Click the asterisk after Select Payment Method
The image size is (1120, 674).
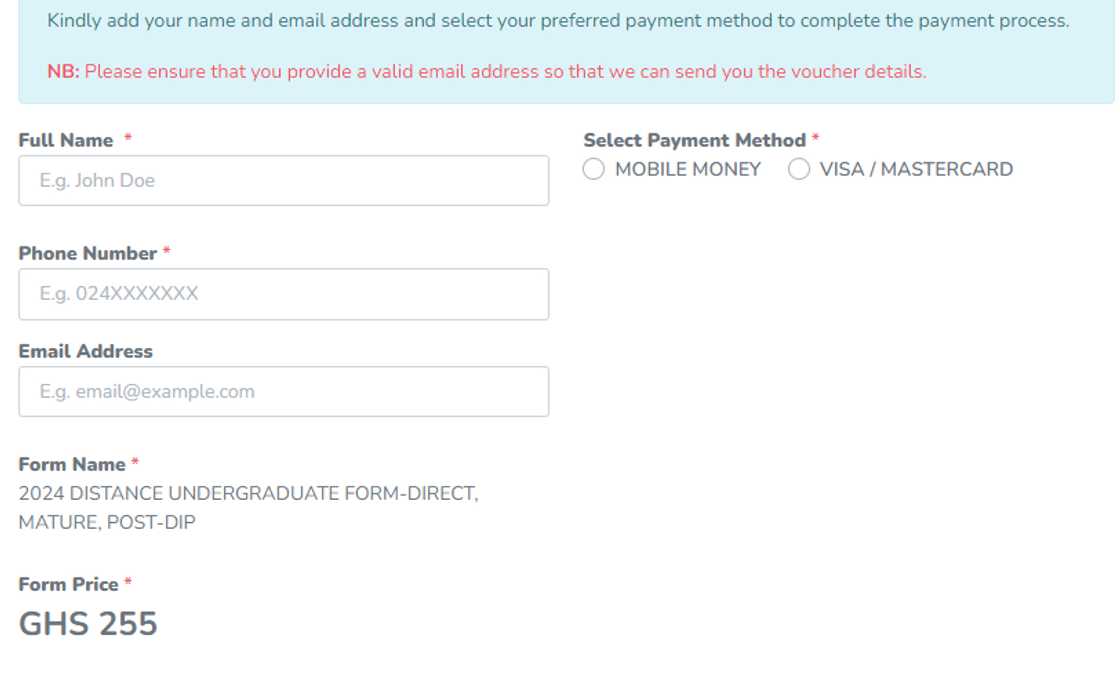point(816,141)
